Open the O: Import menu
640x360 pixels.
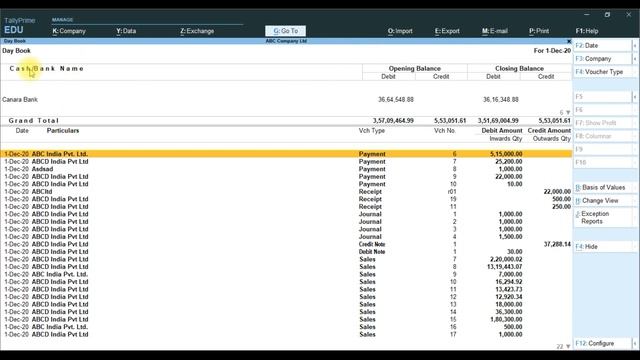coord(400,31)
